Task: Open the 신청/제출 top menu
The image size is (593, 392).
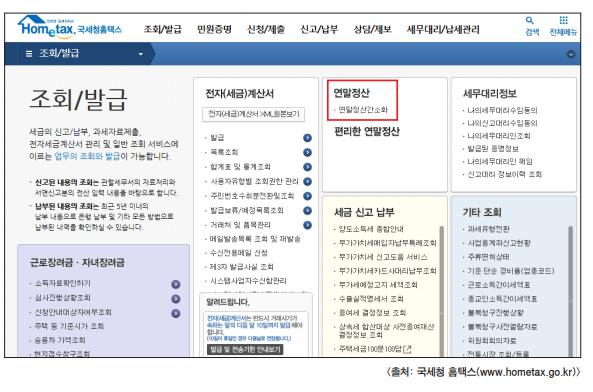Action: (x=266, y=29)
